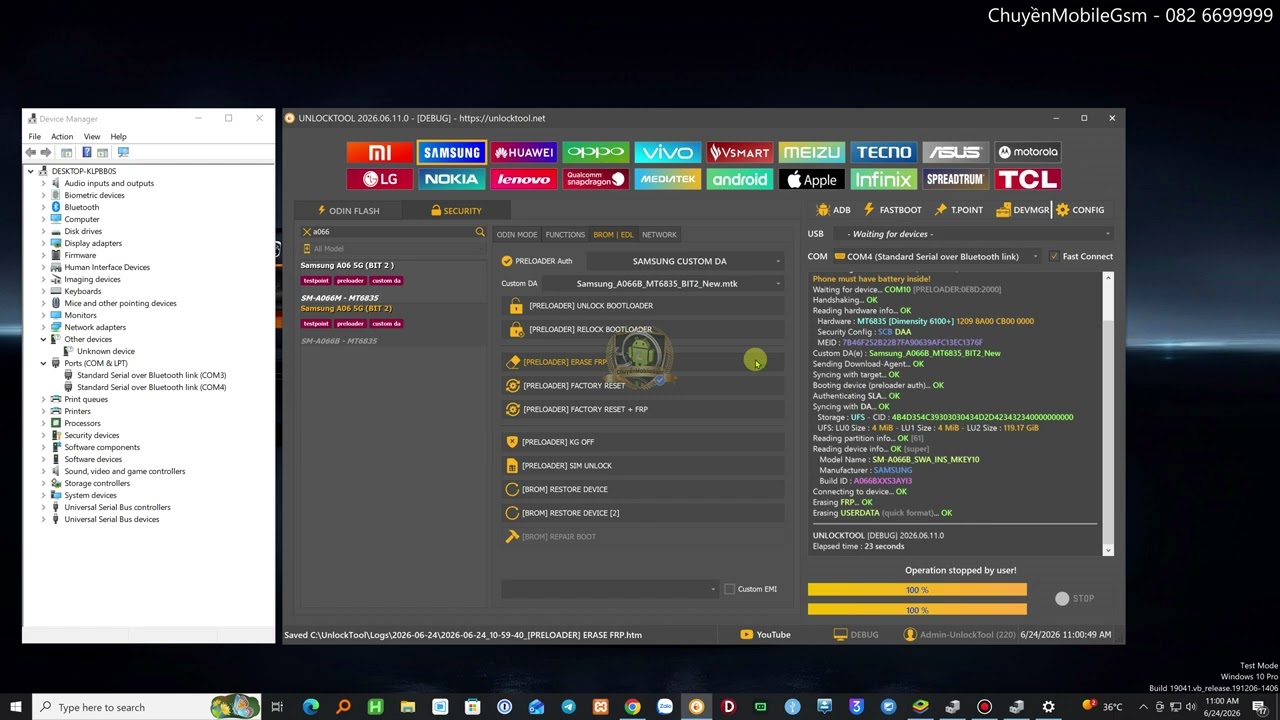Select the Qualcomm Snapdragon logo
1280x720 pixels.
pyautogui.click(x=596, y=179)
